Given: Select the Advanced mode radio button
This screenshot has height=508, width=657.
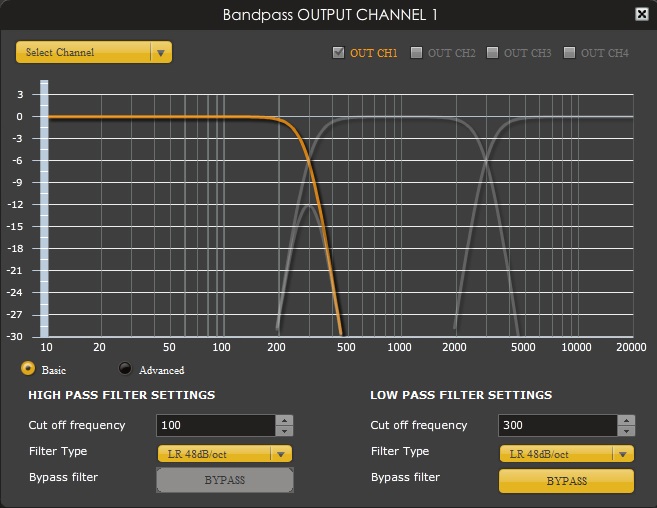Looking at the screenshot, I should (x=125, y=368).
